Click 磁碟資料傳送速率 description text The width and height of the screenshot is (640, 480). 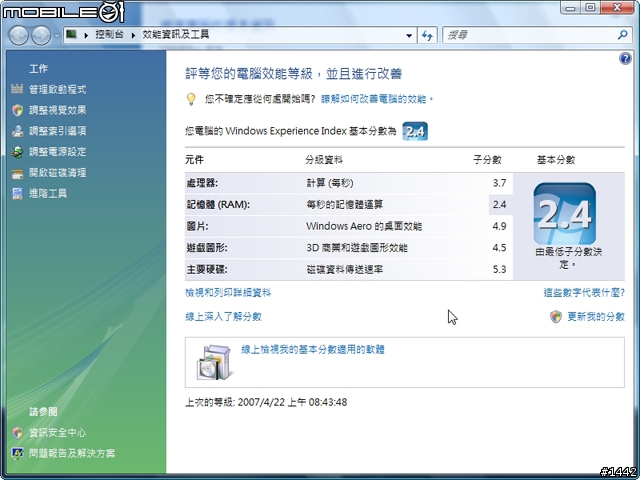point(344,269)
